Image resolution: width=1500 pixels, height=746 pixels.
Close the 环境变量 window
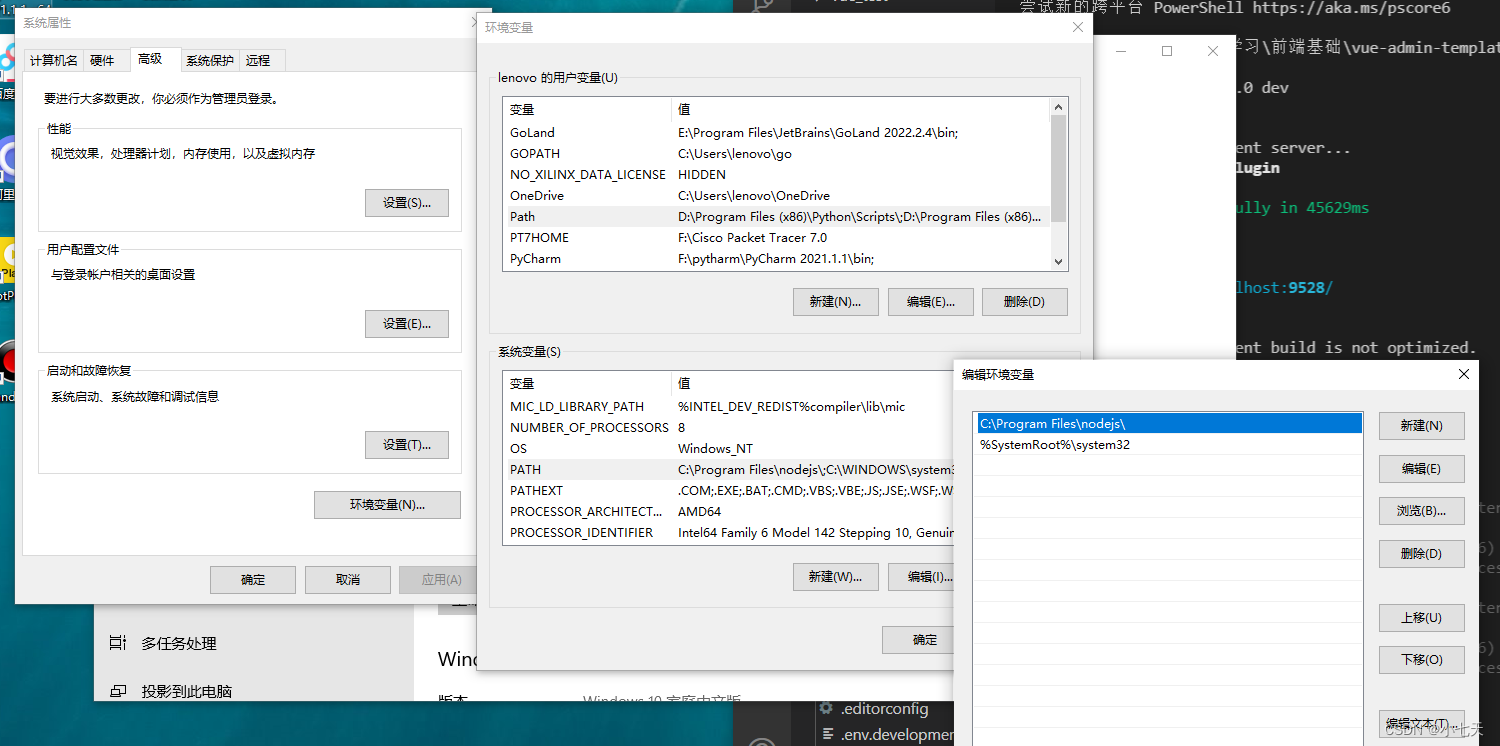click(x=1077, y=27)
